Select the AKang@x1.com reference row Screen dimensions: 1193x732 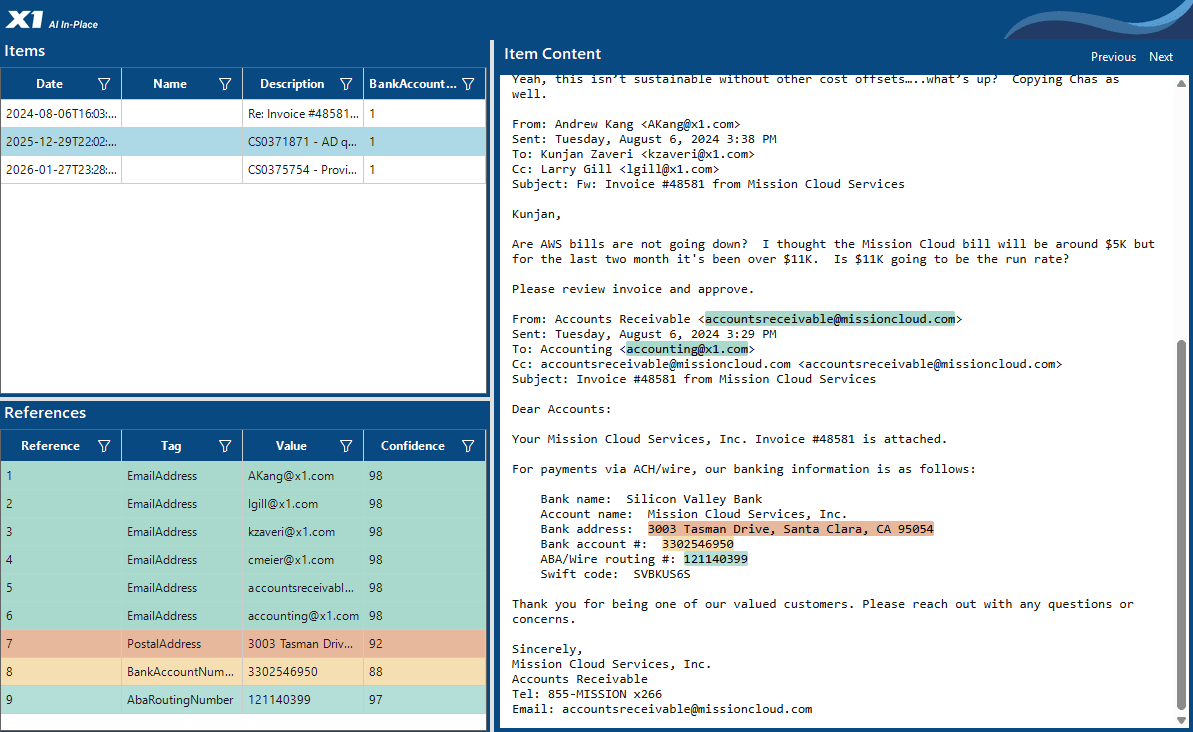tap(243, 476)
